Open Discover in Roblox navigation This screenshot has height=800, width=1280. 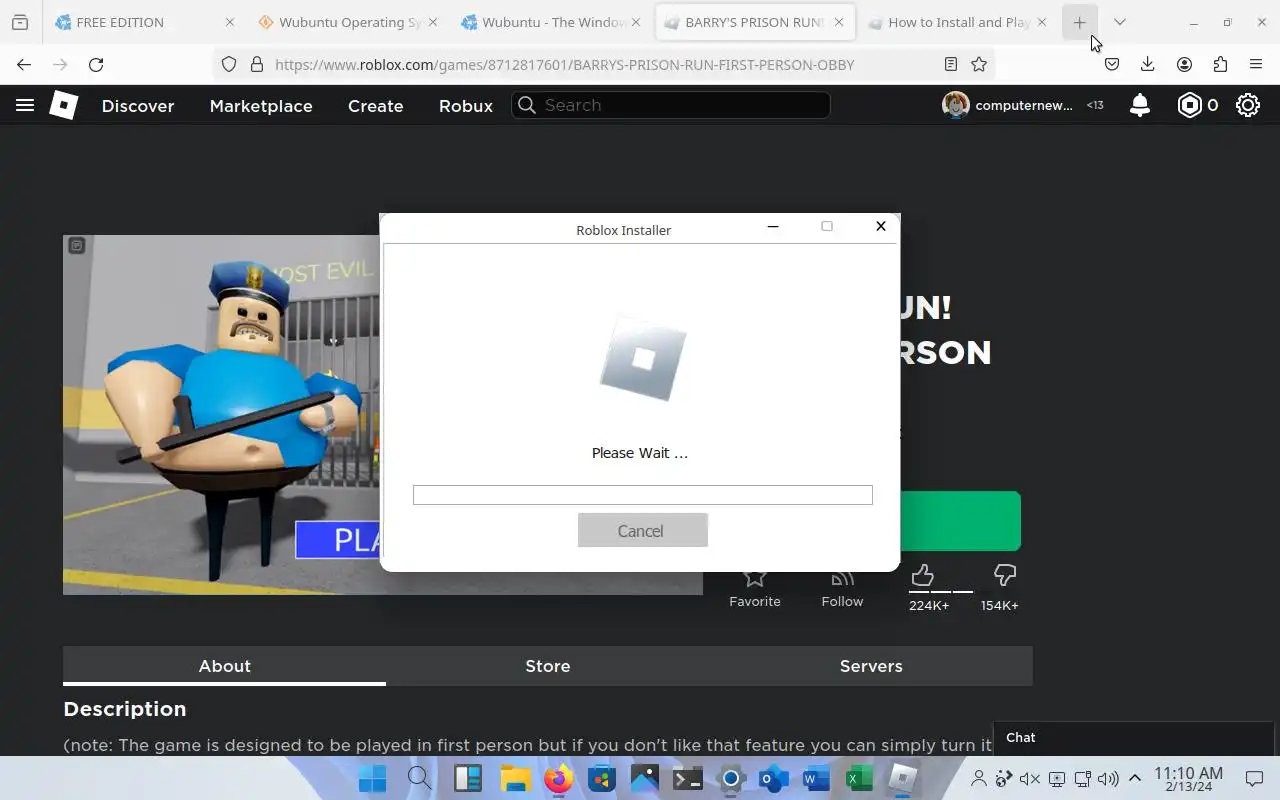tap(138, 106)
